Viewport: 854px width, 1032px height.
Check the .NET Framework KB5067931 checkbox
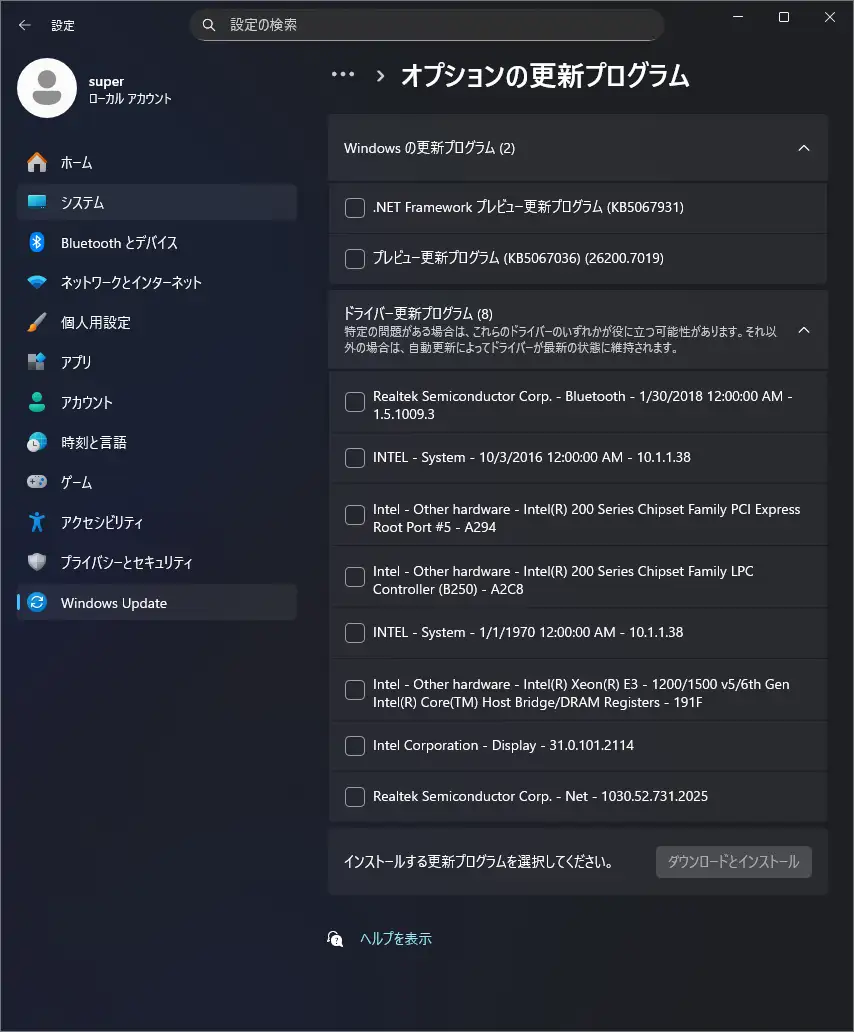click(x=355, y=208)
